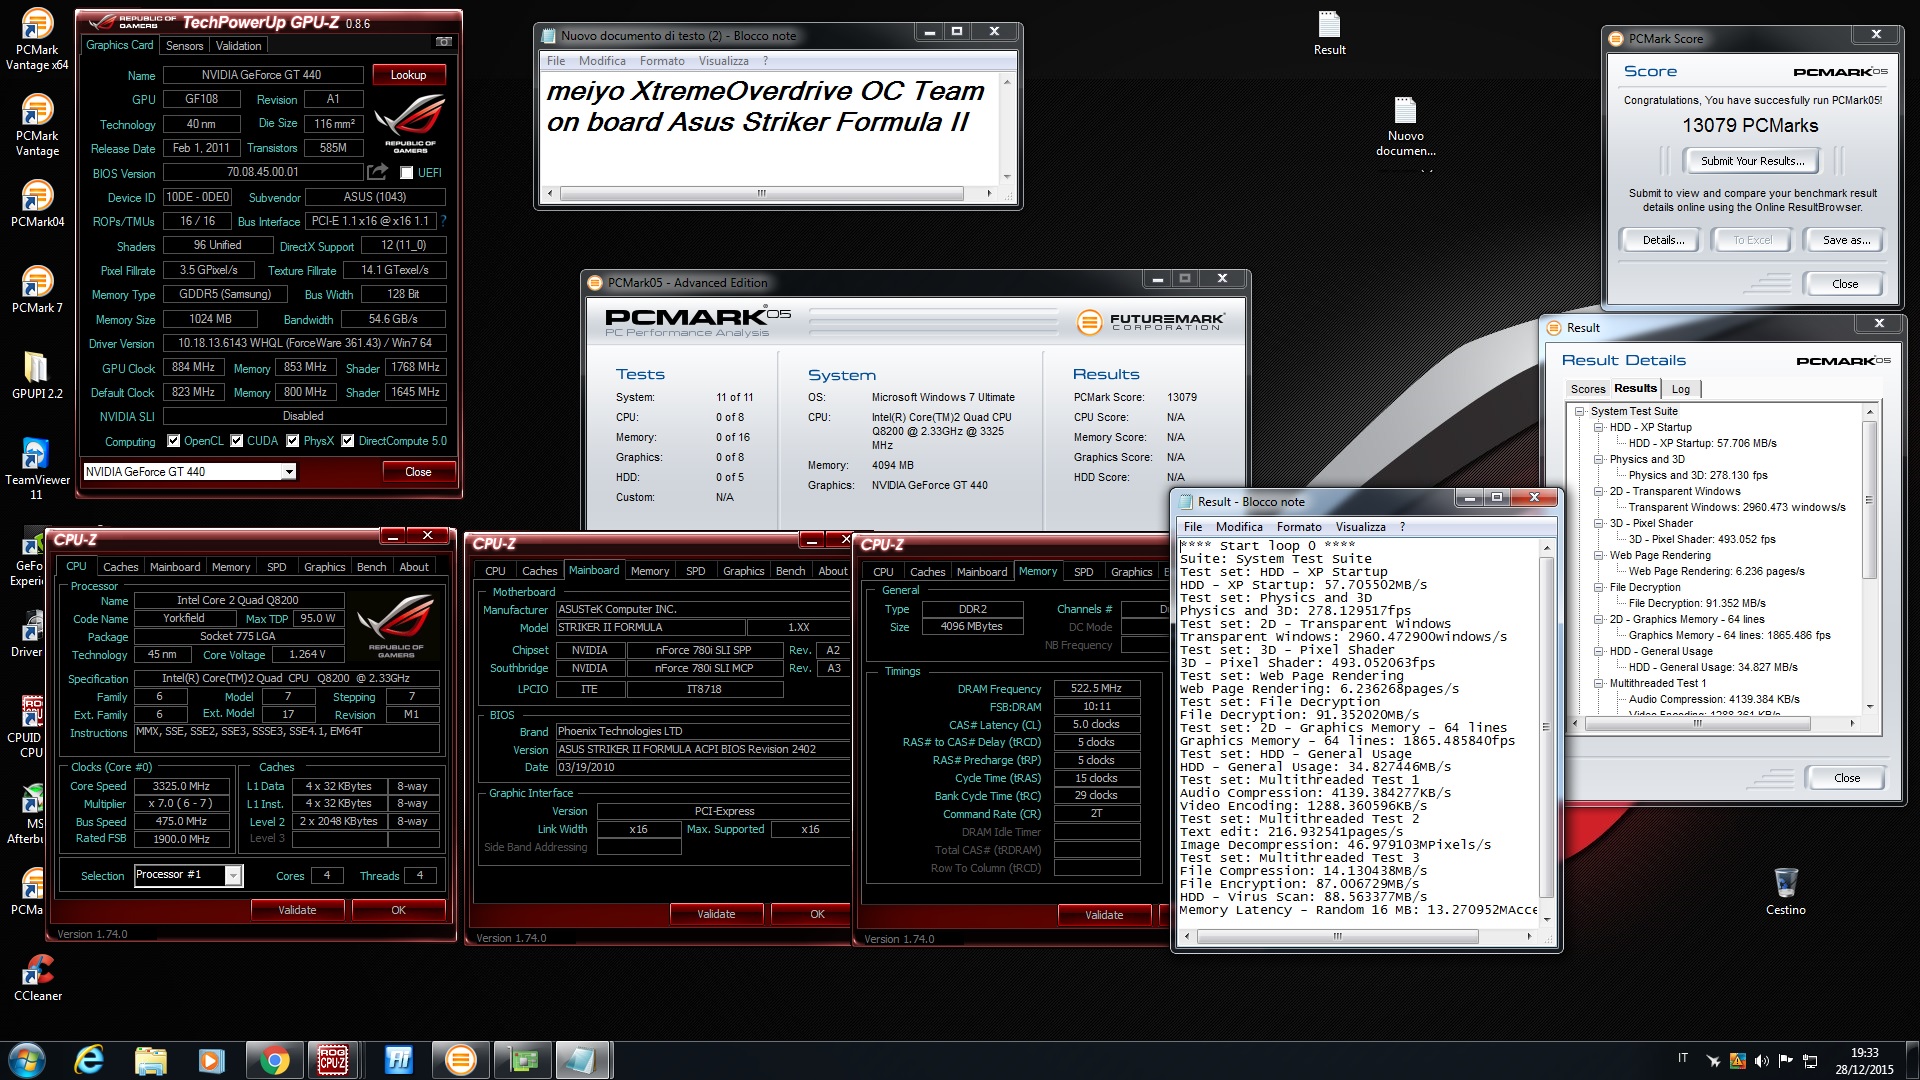Collapse System Test Suite tree node
The width and height of the screenshot is (1920, 1080).
click(1580, 411)
